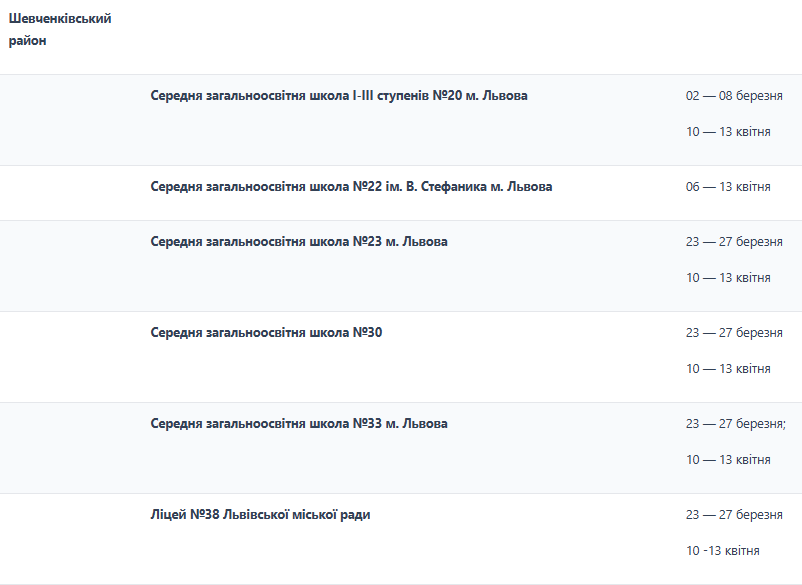This screenshot has height=585, width=802.
Task: Click the school №22 table row
Action: [x=401, y=193]
